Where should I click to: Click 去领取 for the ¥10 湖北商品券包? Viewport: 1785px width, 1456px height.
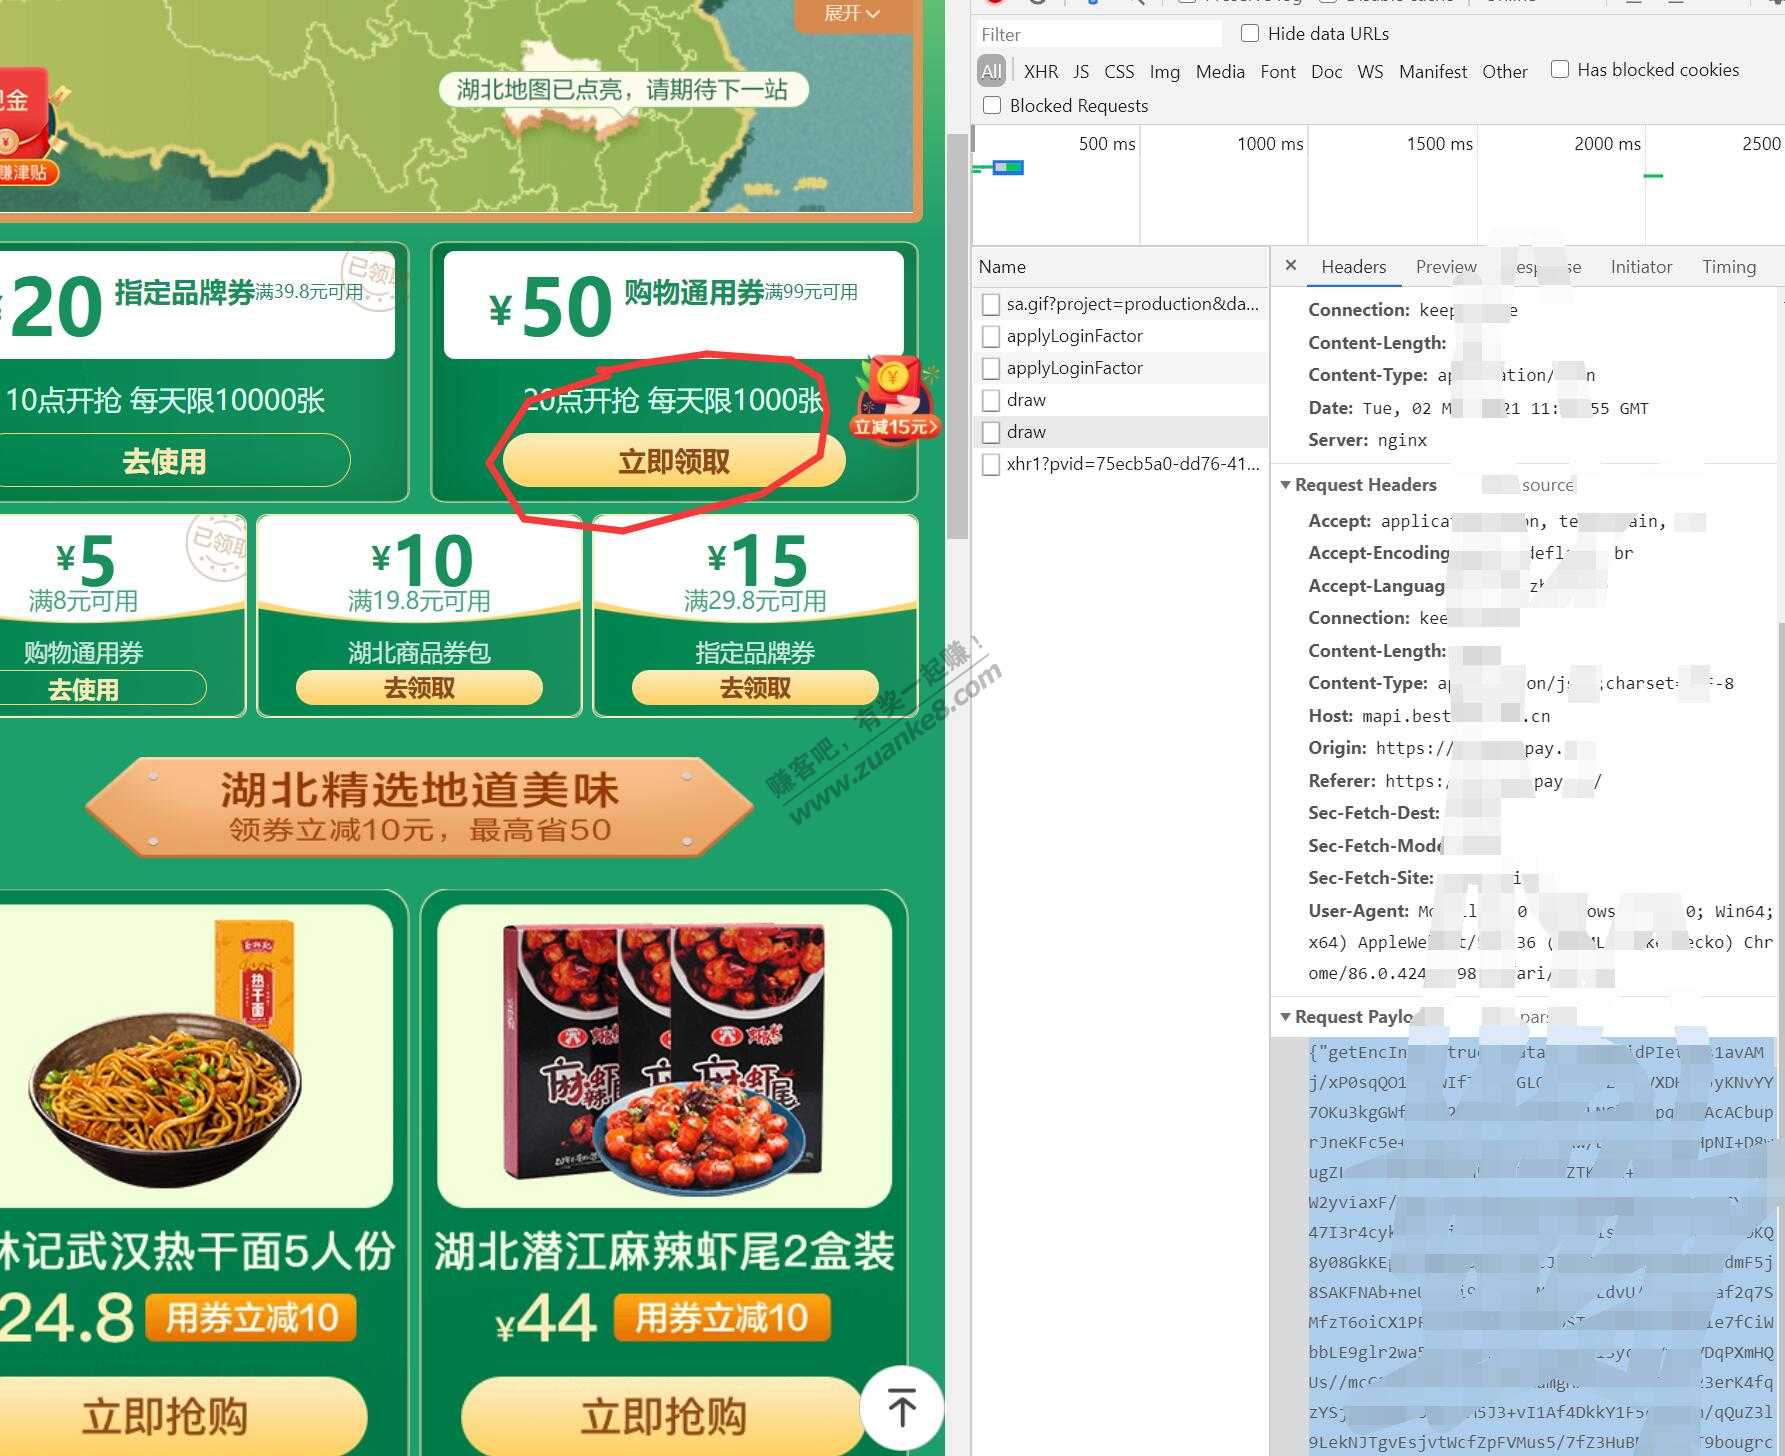[419, 688]
